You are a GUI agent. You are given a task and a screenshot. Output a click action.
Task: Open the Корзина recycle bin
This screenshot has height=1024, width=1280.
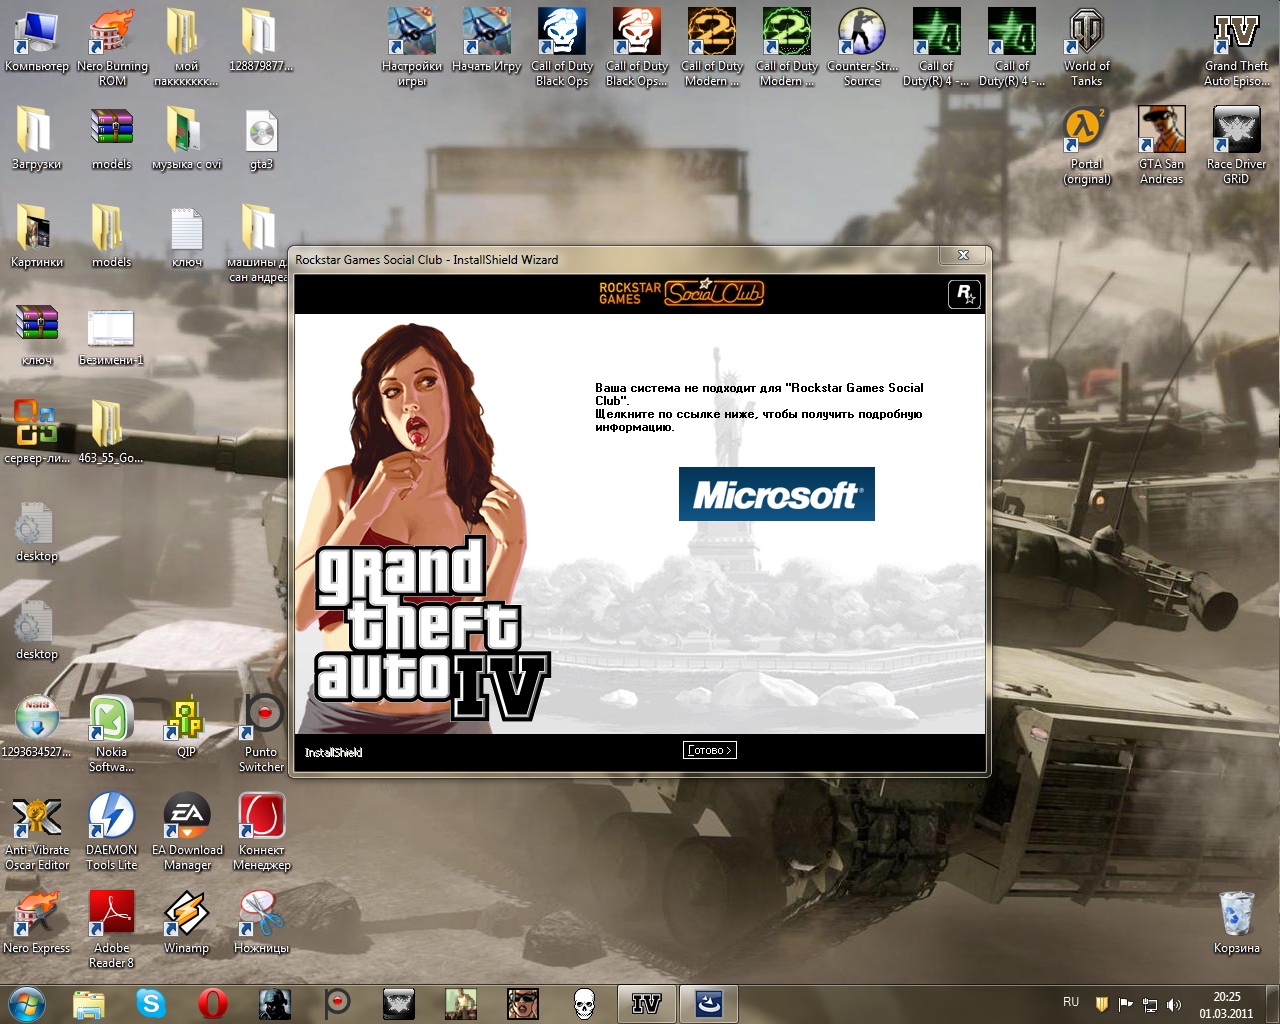(x=1237, y=920)
